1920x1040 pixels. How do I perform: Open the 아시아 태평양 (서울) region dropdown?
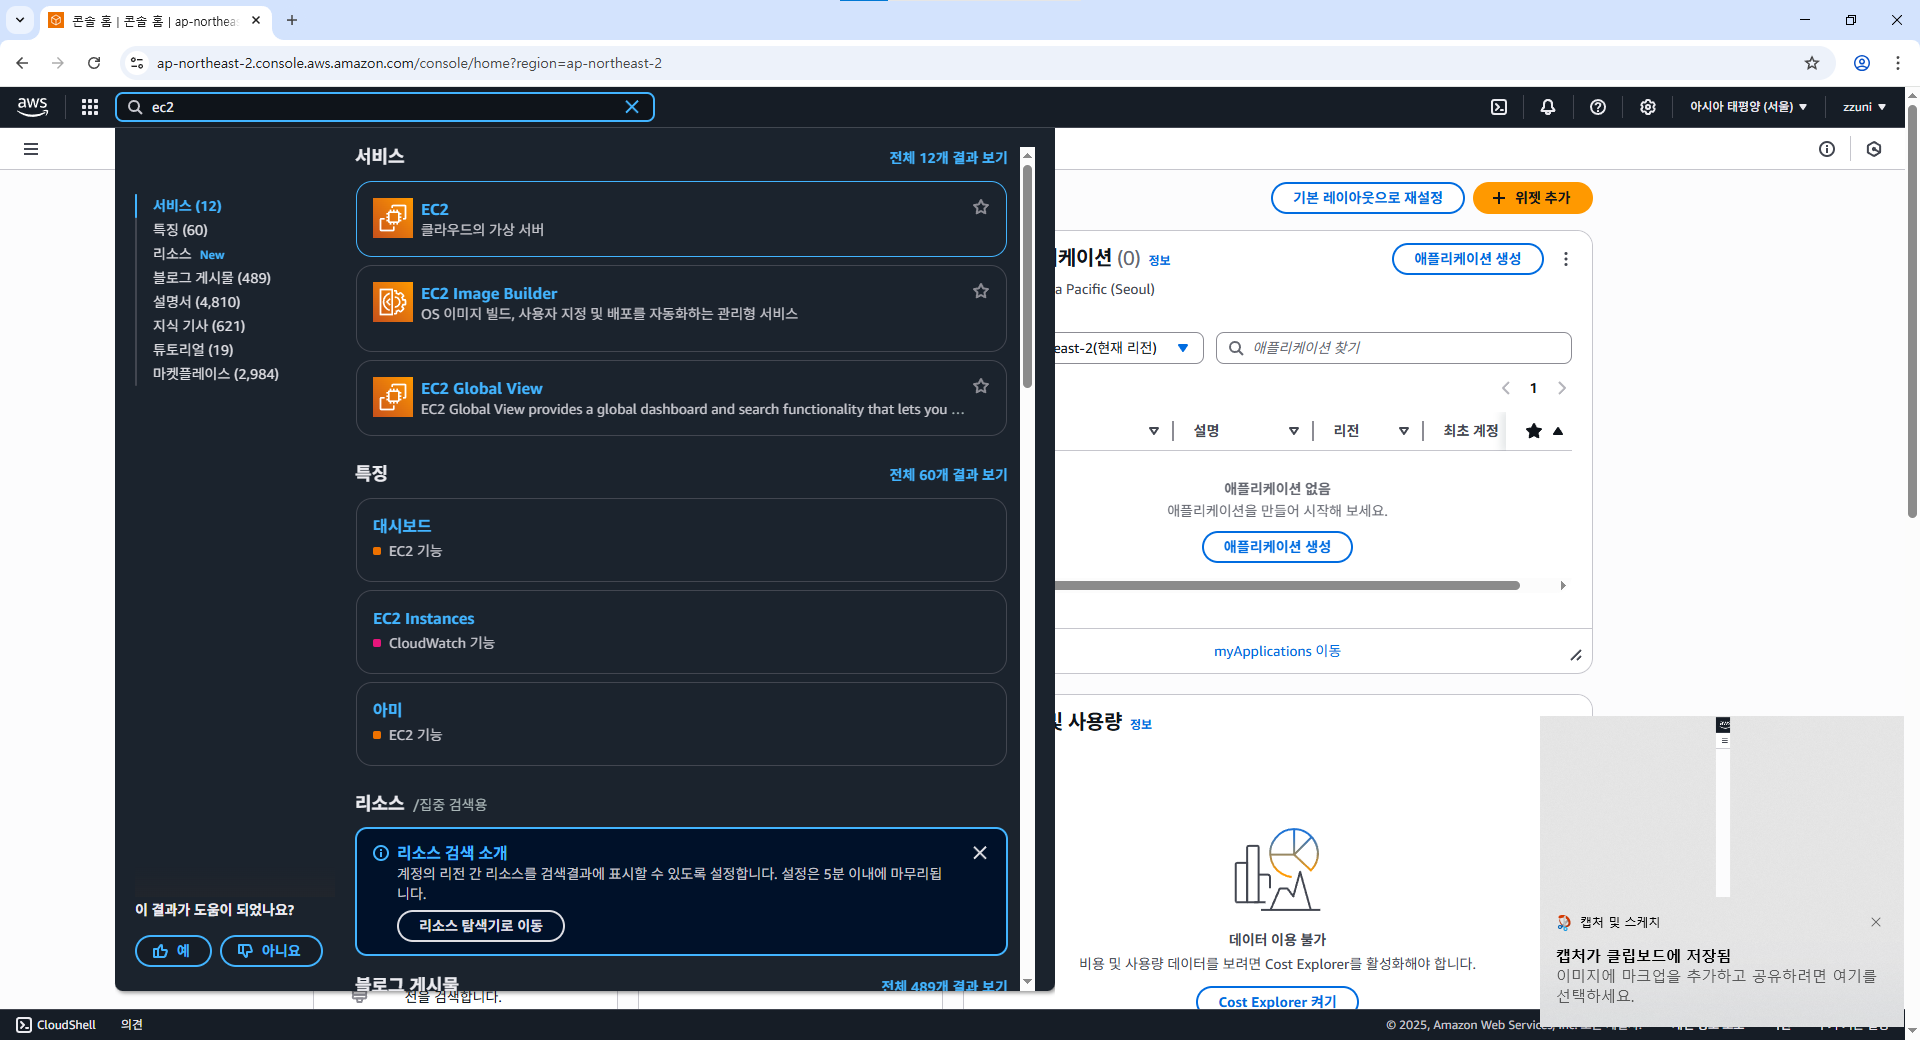[x=1748, y=107]
